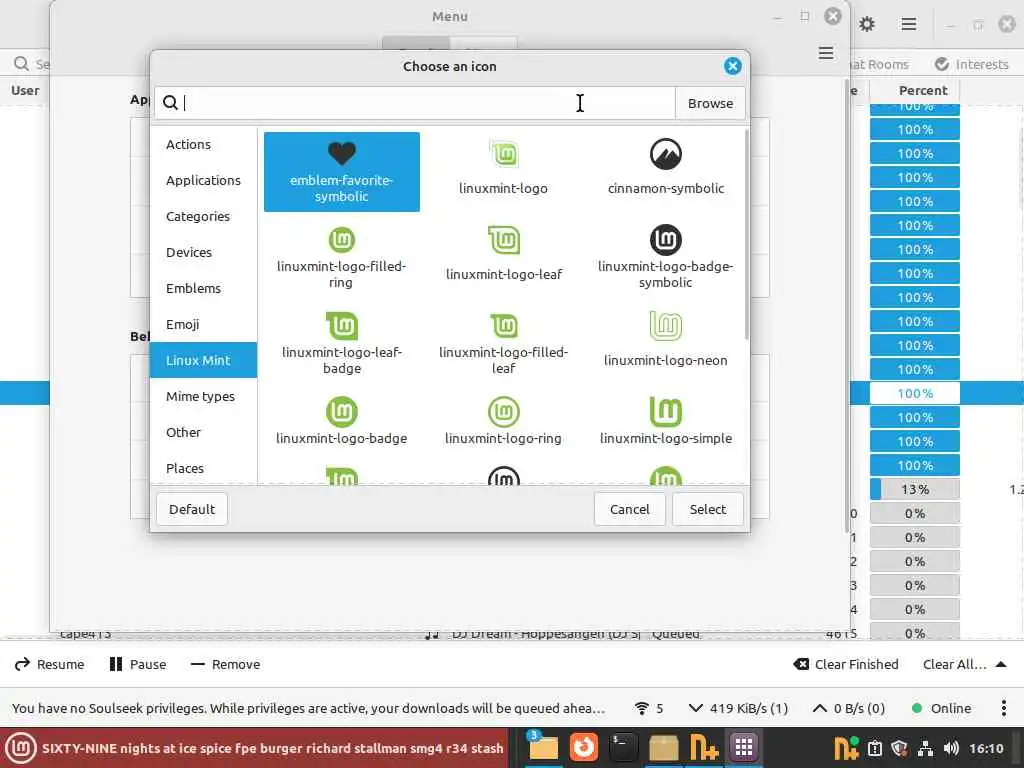Open the terminal taskbar icon
1024x768 pixels.
click(x=622, y=747)
